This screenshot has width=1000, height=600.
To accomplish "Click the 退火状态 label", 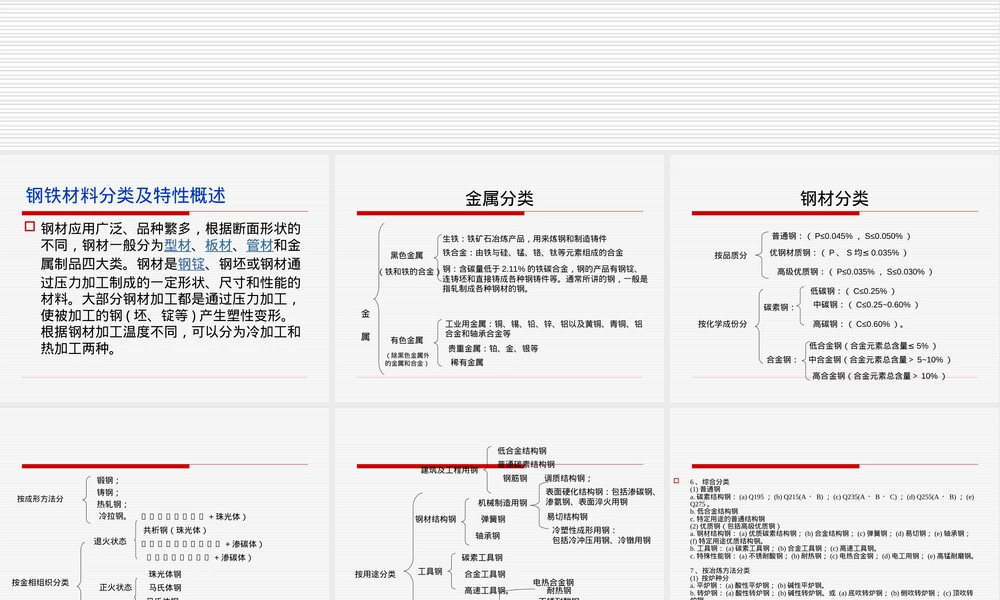I will pos(110,541).
